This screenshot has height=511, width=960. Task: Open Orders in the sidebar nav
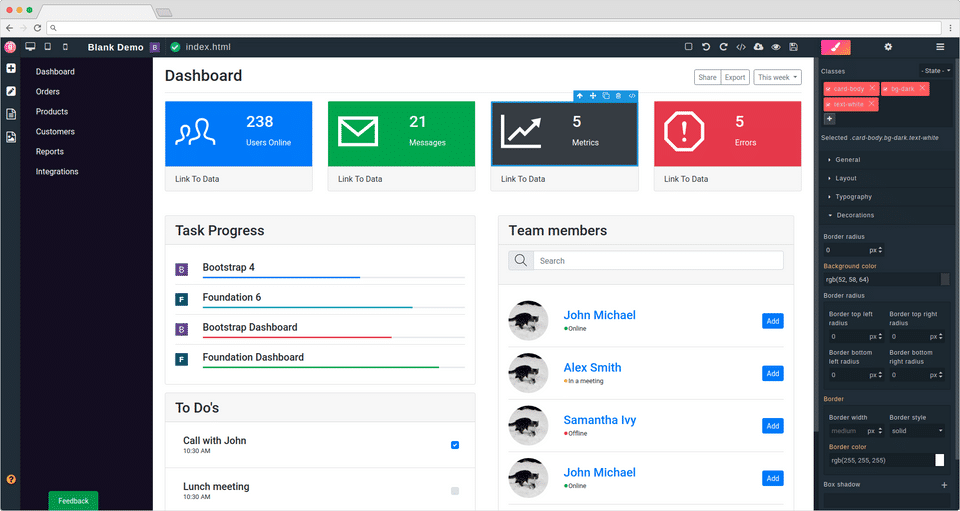tap(48, 92)
